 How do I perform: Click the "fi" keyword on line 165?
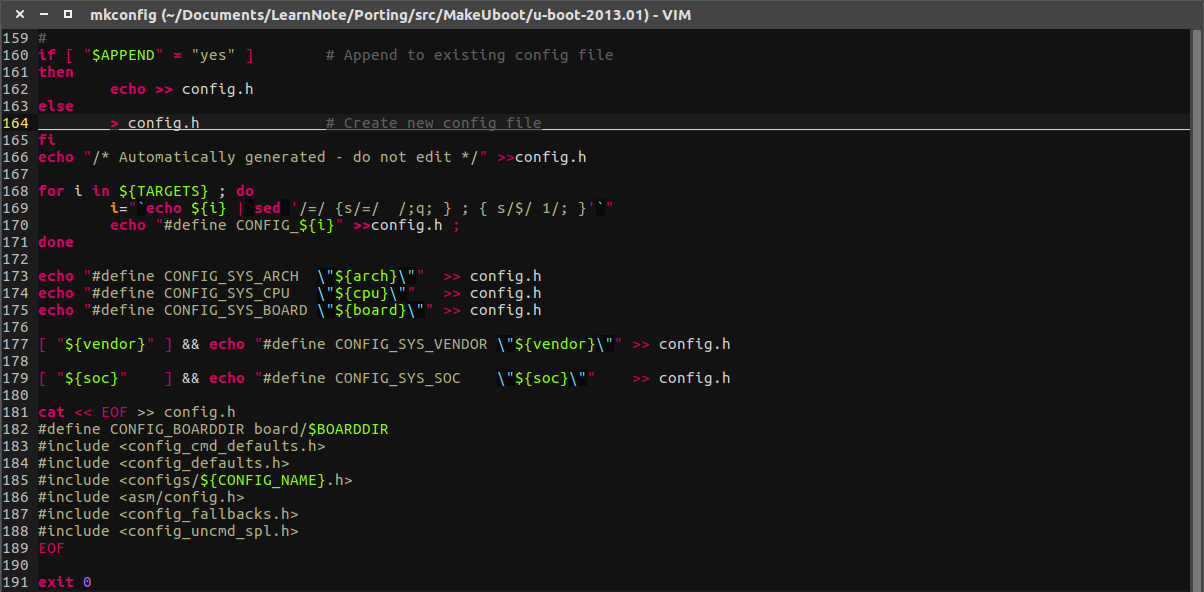(47, 140)
